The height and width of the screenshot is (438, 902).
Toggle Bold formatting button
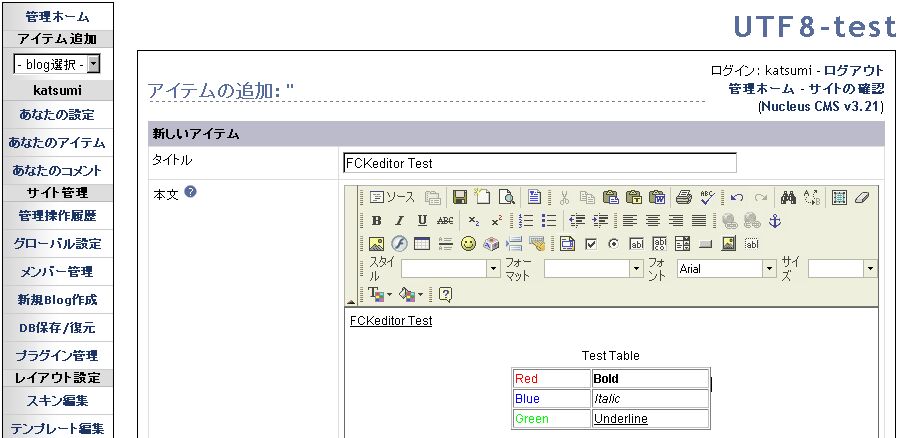tap(376, 221)
